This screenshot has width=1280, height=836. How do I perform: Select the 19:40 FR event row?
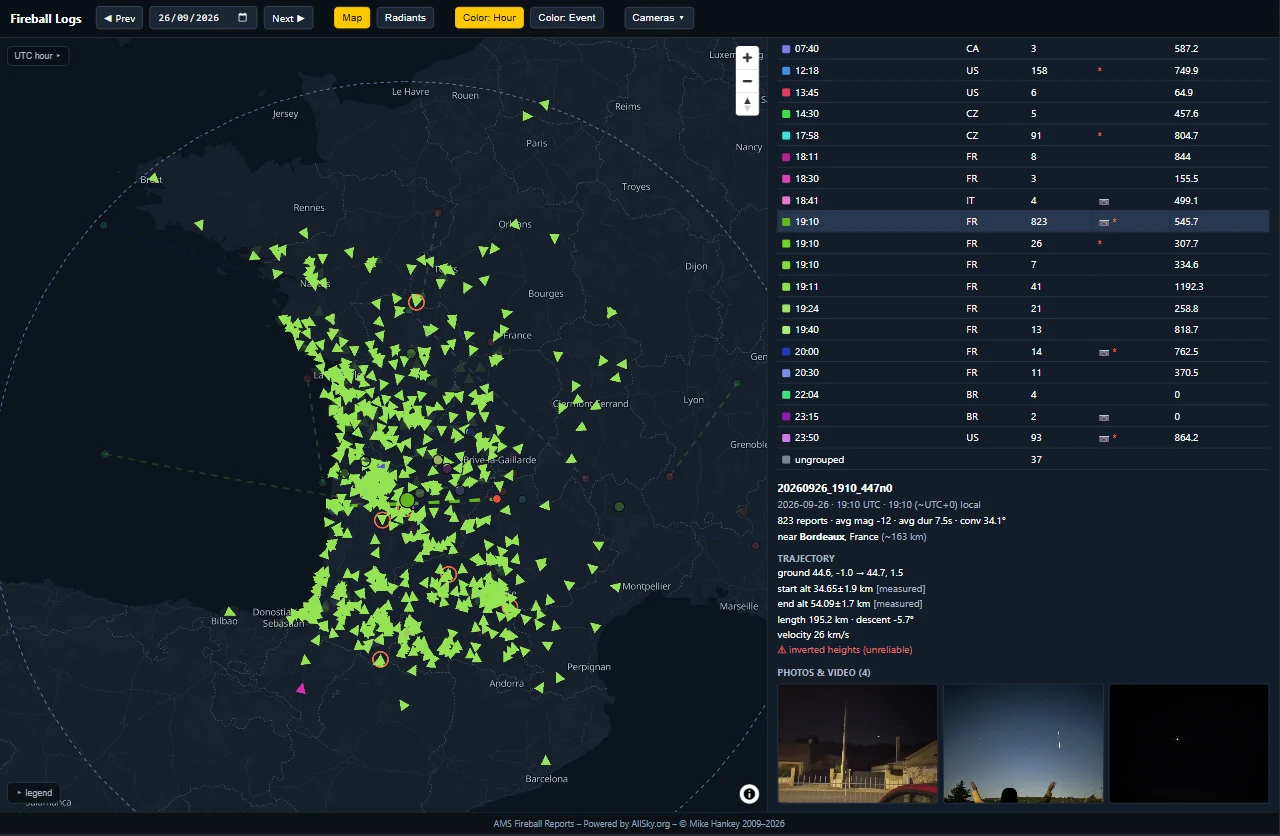point(1023,330)
